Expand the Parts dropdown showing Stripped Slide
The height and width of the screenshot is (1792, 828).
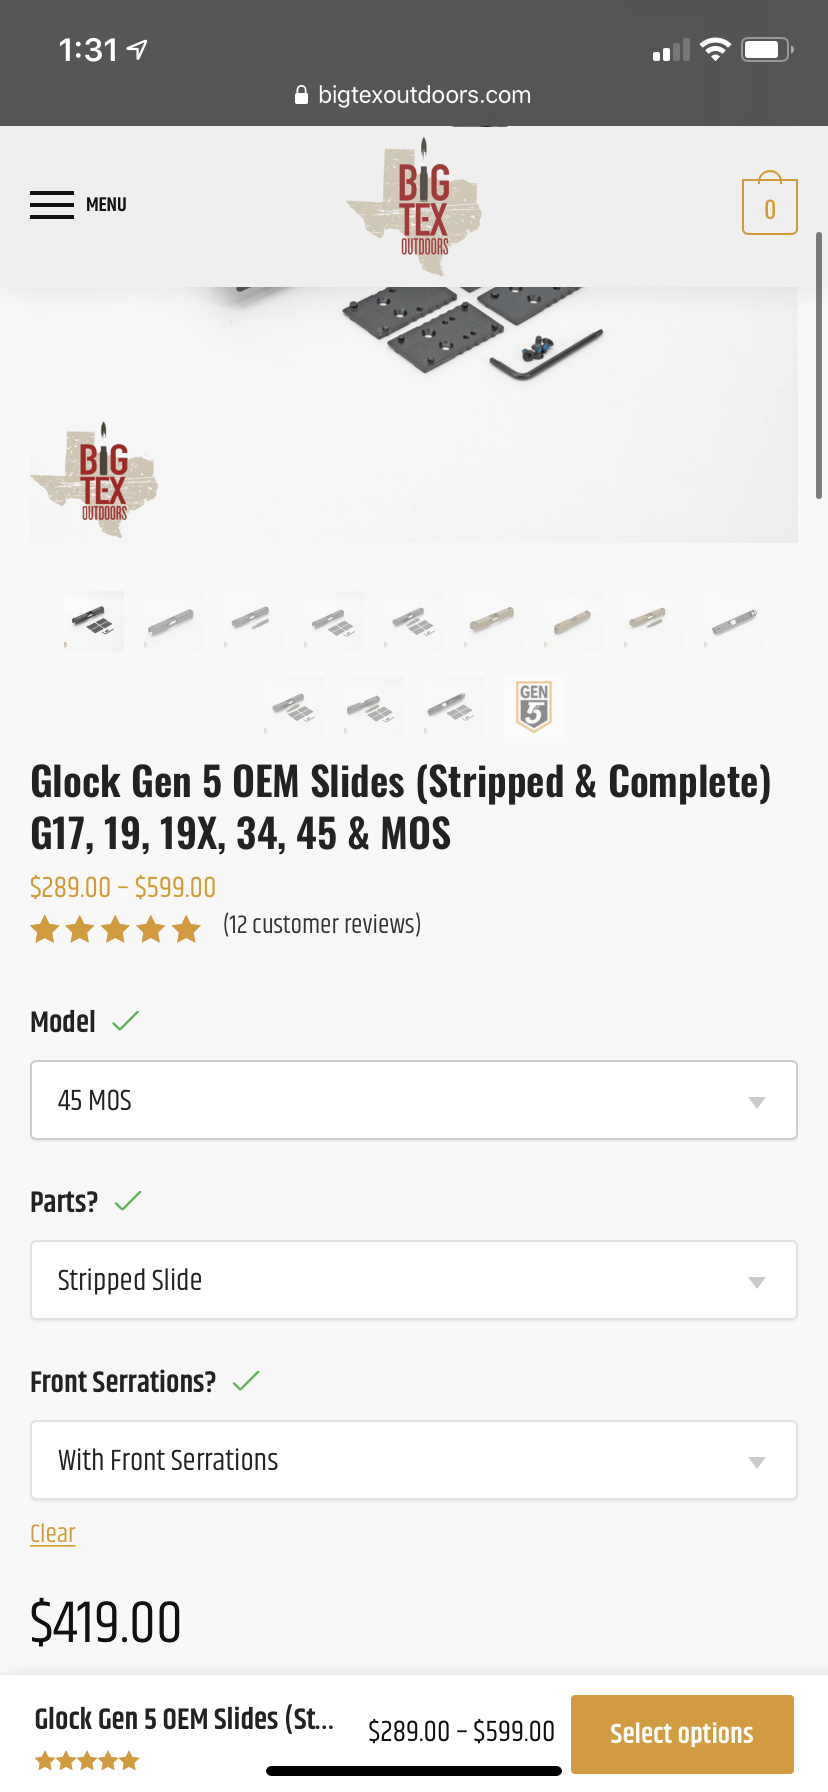coord(414,1280)
